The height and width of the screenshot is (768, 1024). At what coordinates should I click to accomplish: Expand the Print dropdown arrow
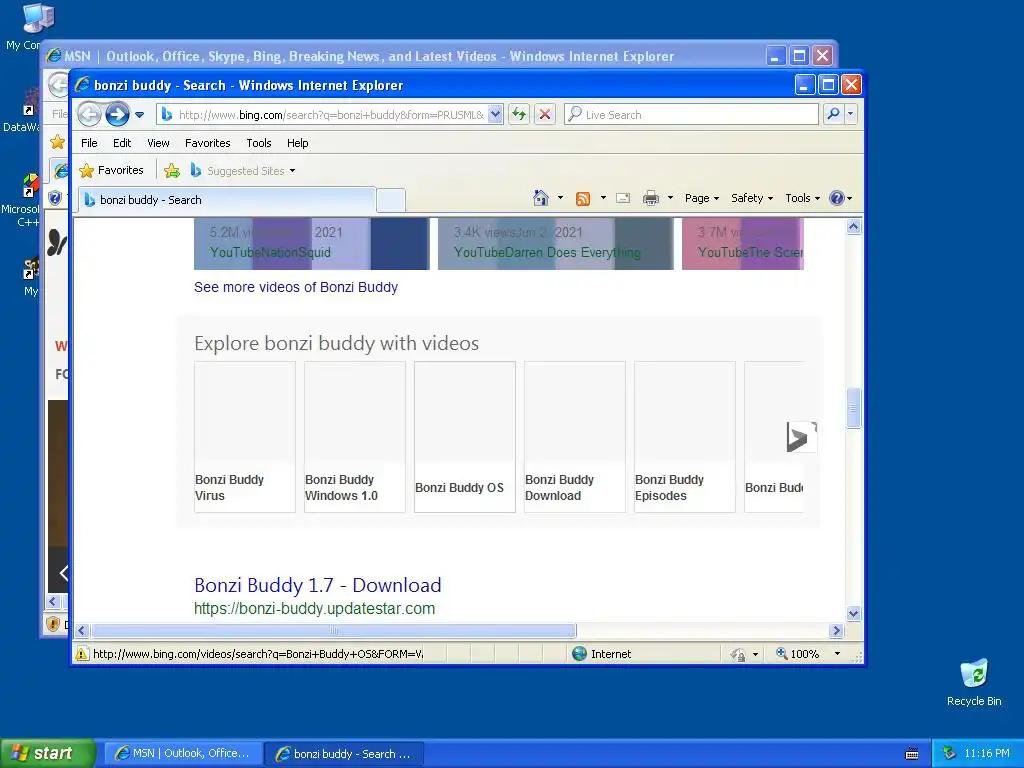point(670,198)
